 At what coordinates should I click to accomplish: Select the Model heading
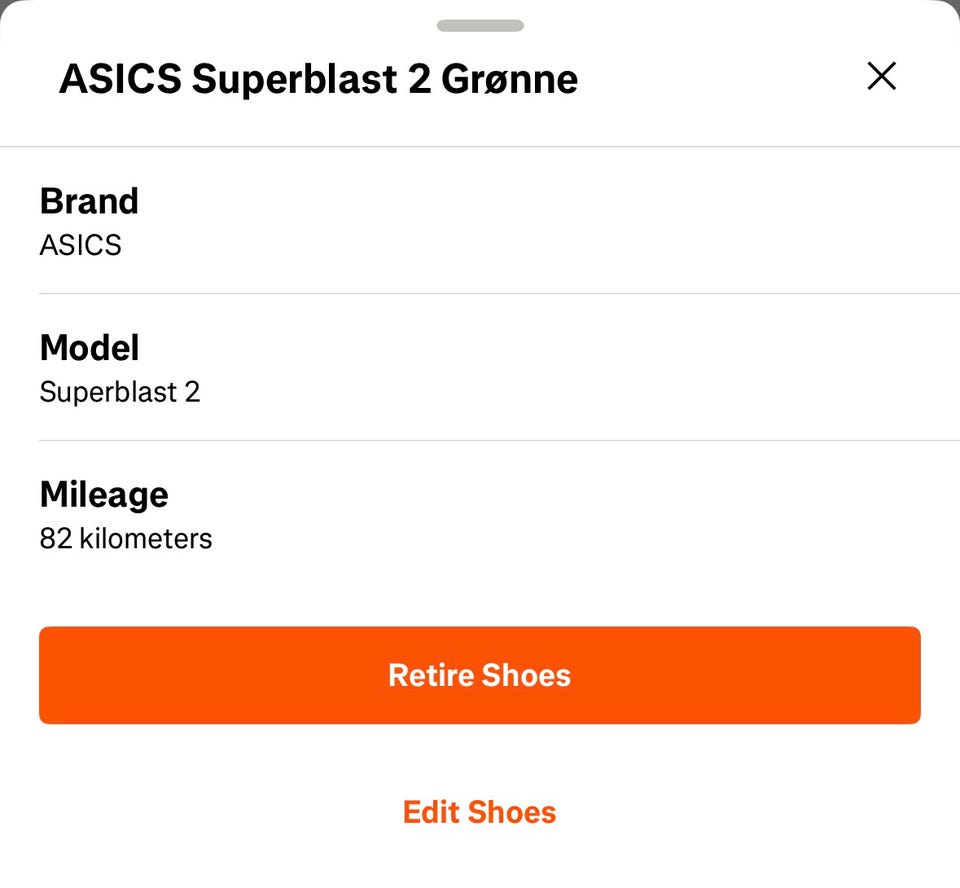[89, 348]
